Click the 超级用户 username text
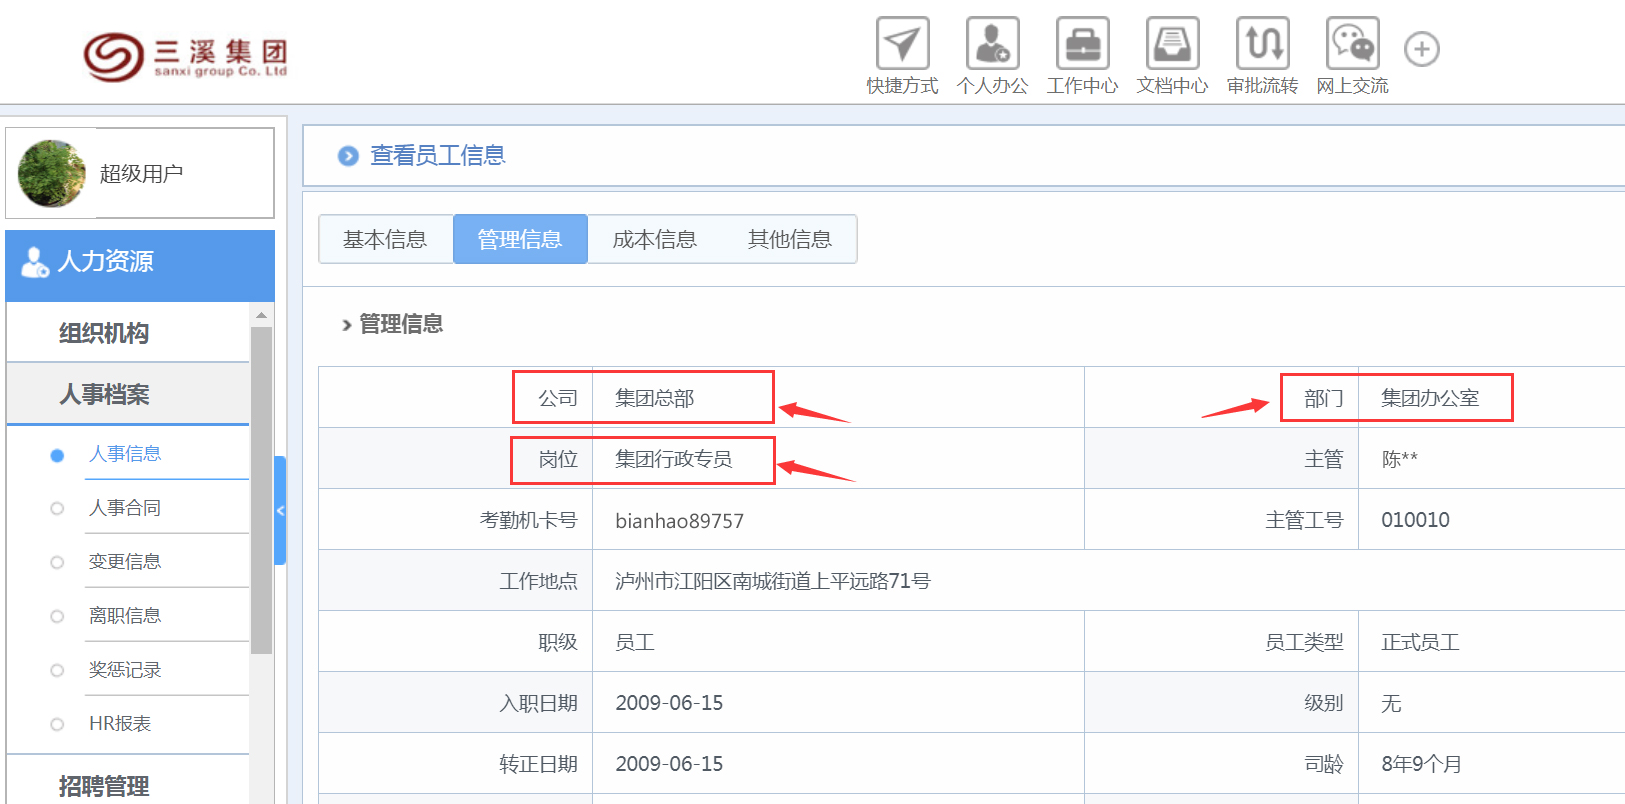The width and height of the screenshot is (1625, 804). [141, 174]
